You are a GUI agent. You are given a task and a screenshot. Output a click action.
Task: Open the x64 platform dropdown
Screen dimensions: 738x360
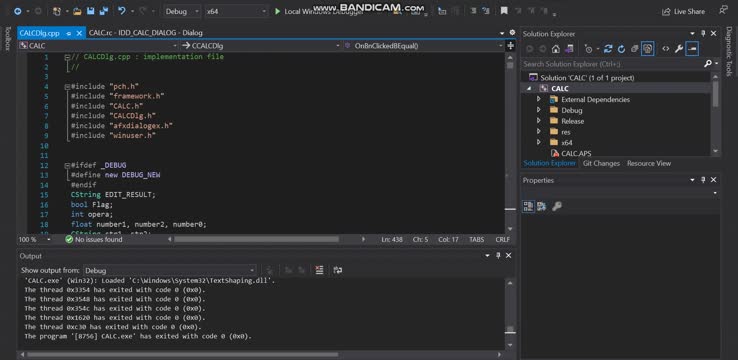click(x=237, y=11)
